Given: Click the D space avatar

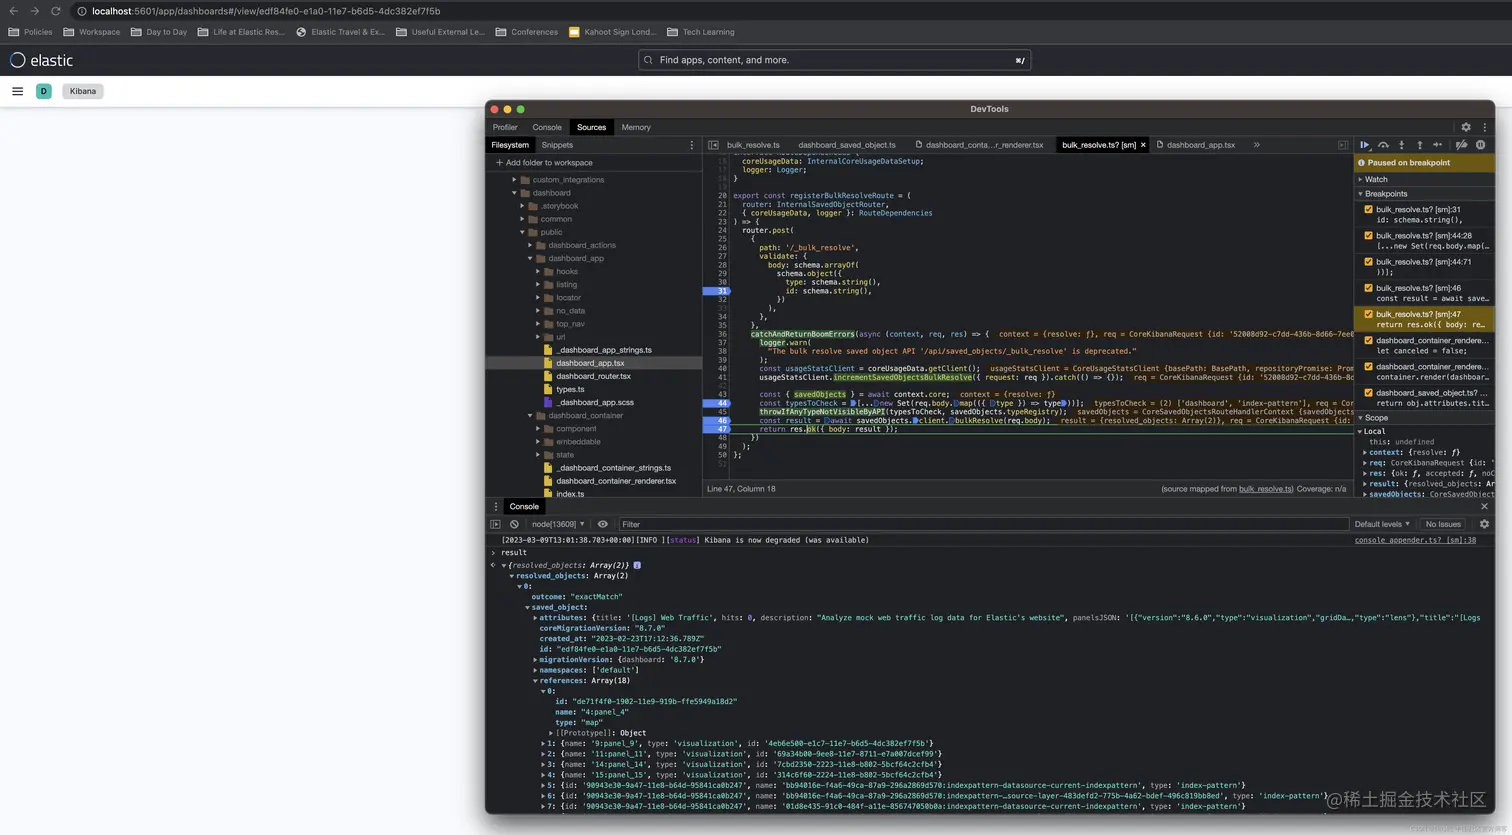Looking at the screenshot, I should pyautogui.click(x=43, y=91).
